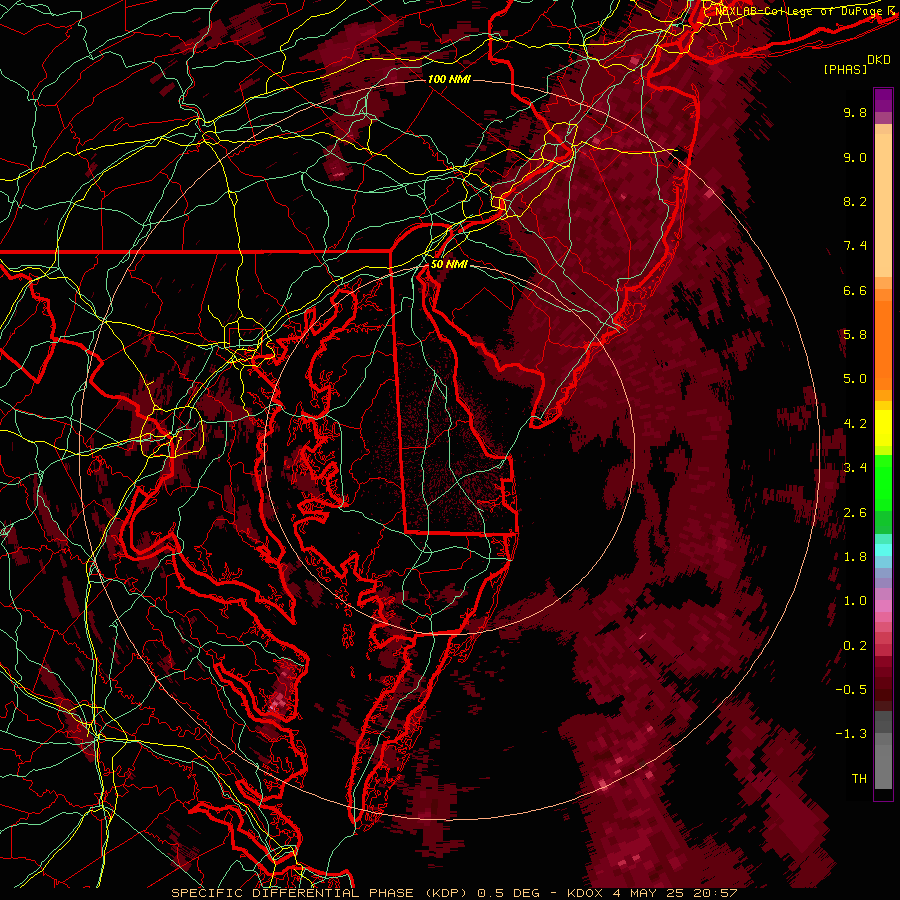Click the 5.8 value on the color scale

(855, 335)
